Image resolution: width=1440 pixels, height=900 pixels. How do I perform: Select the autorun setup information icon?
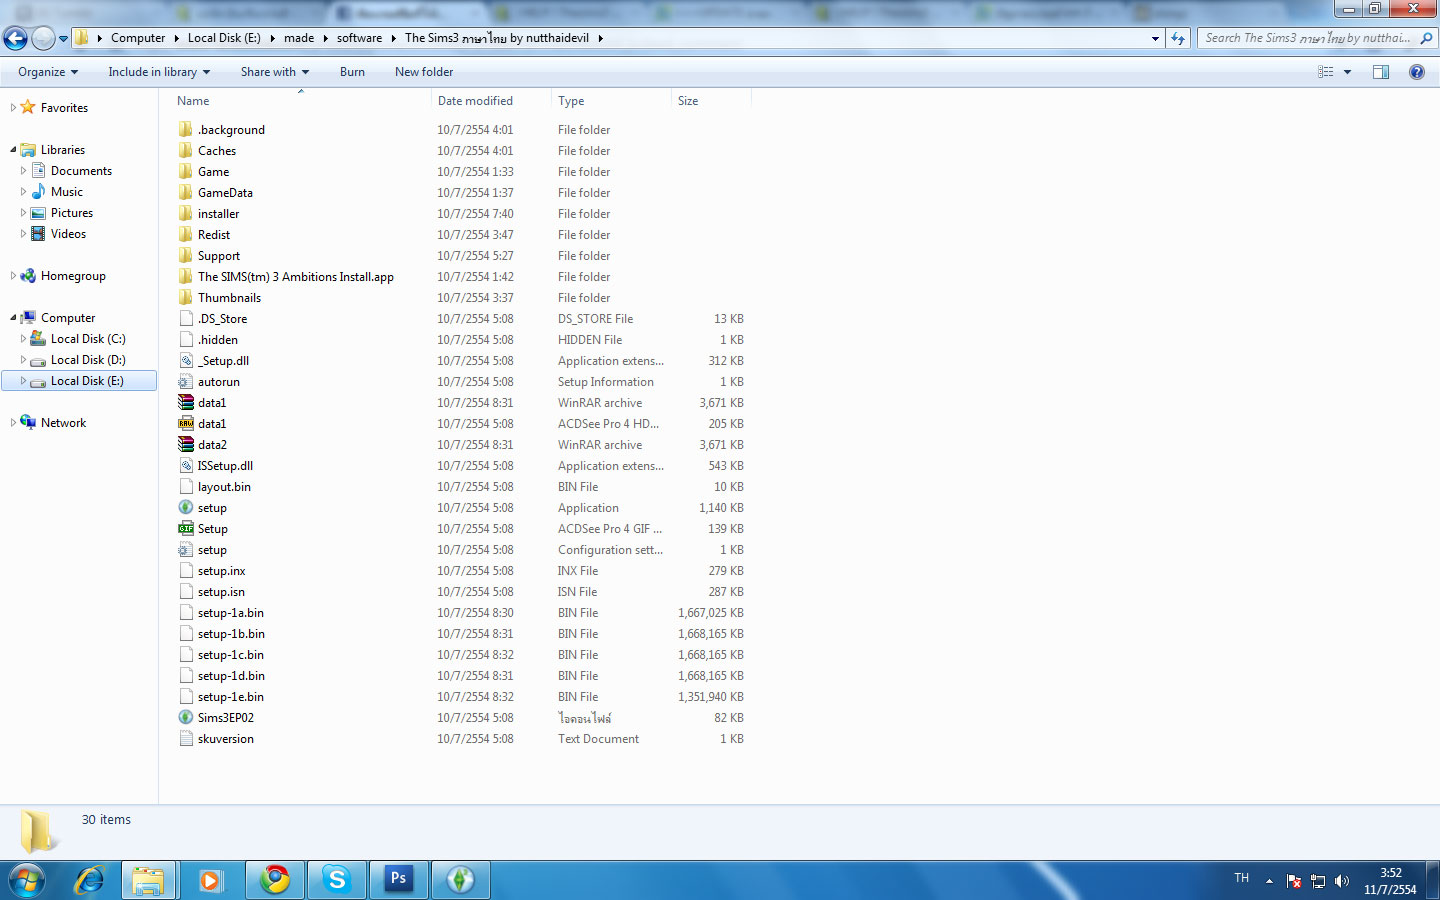point(186,382)
